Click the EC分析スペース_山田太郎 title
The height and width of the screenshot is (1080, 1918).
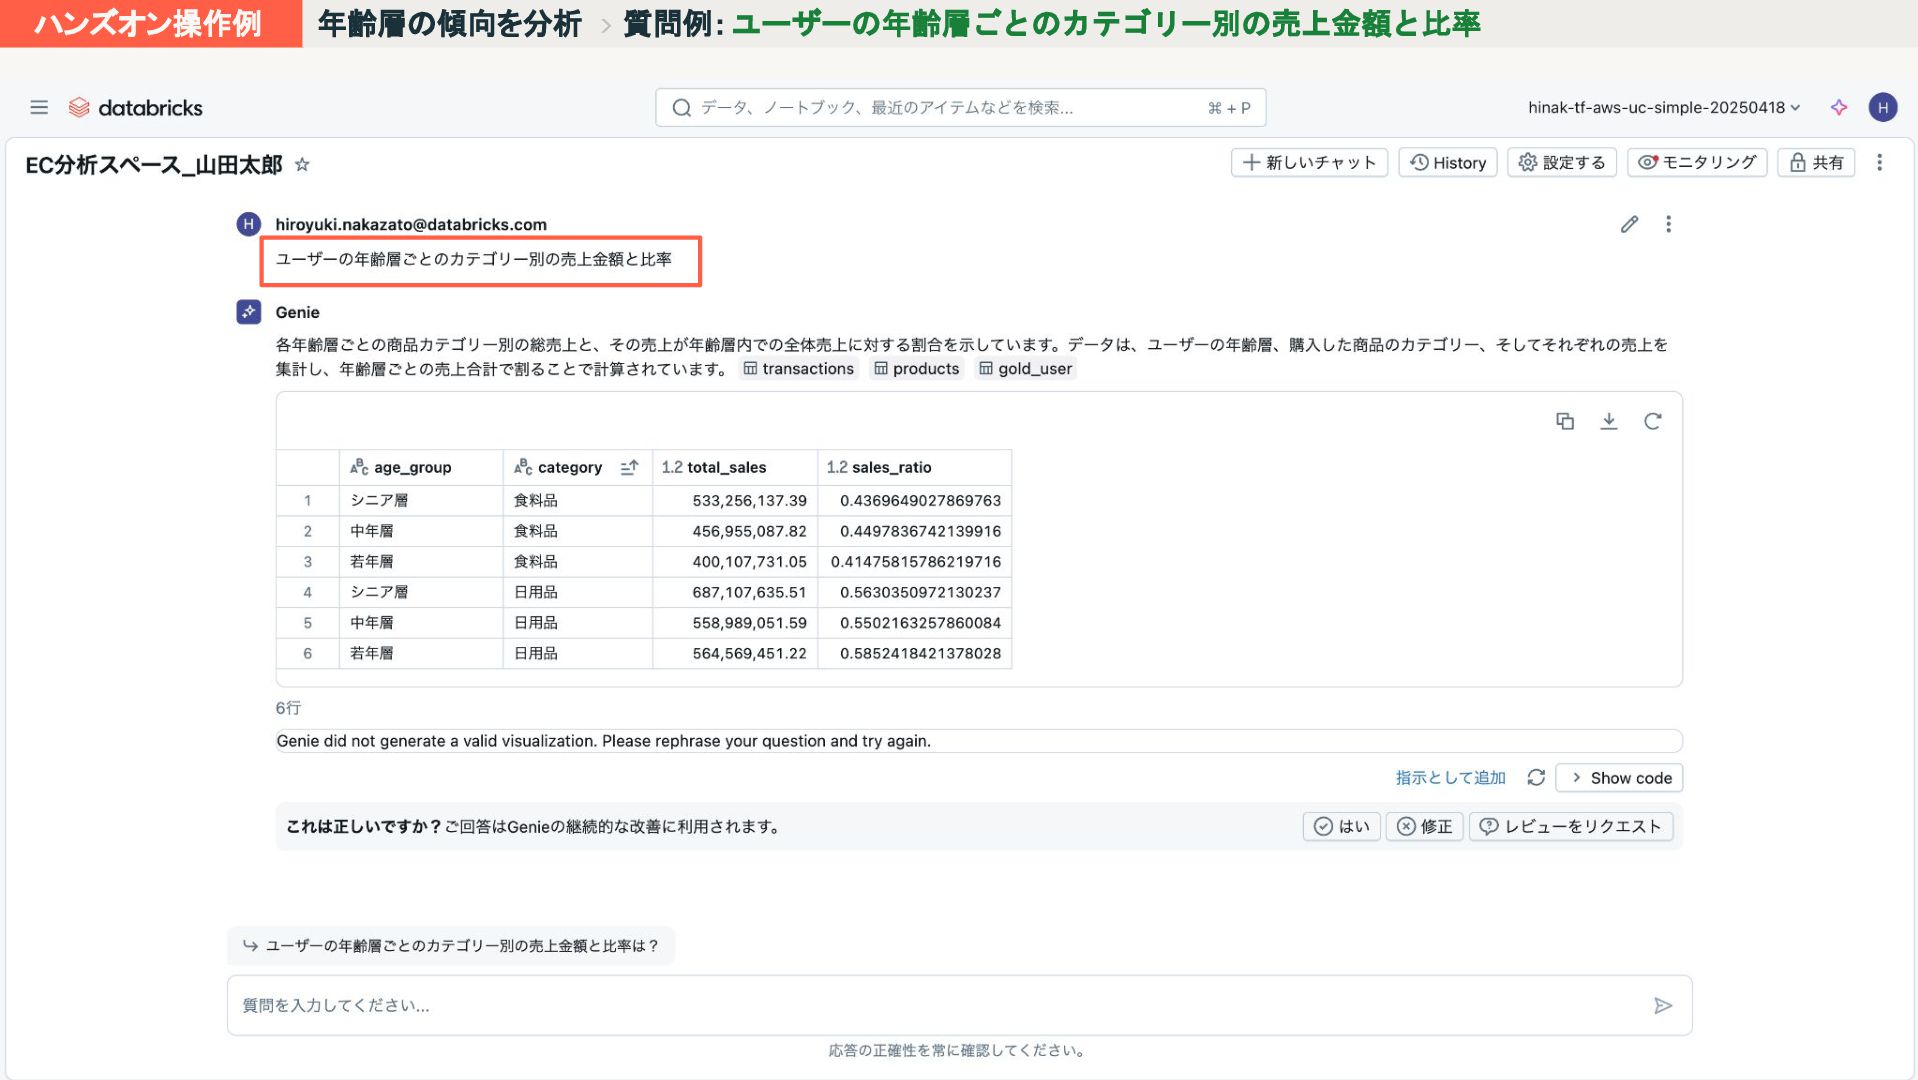pyautogui.click(x=154, y=165)
